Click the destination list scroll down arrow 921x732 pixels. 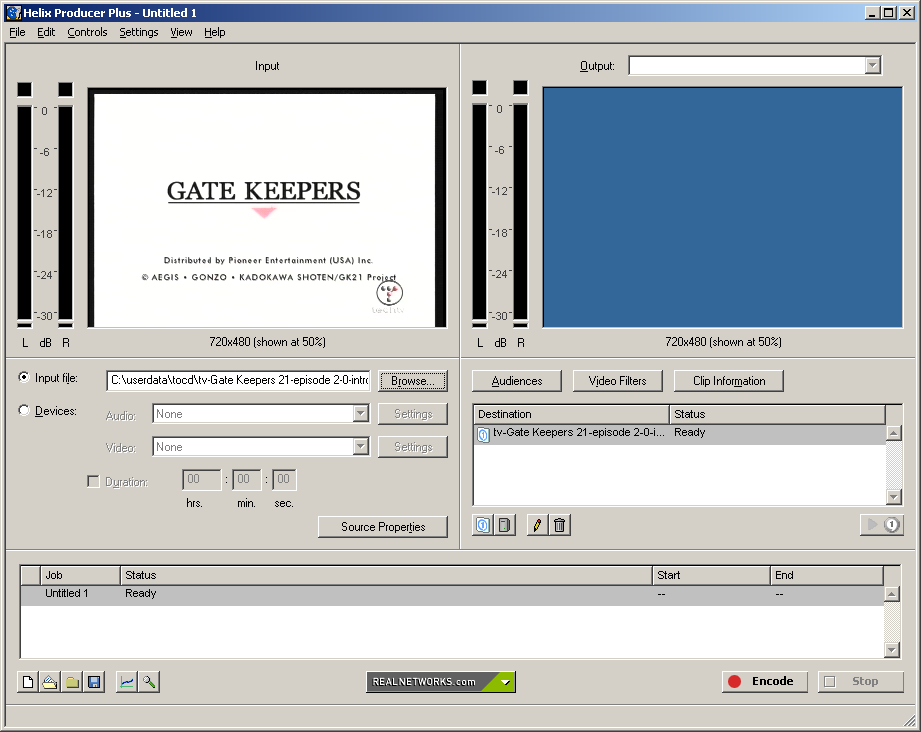(x=893, y=497)
